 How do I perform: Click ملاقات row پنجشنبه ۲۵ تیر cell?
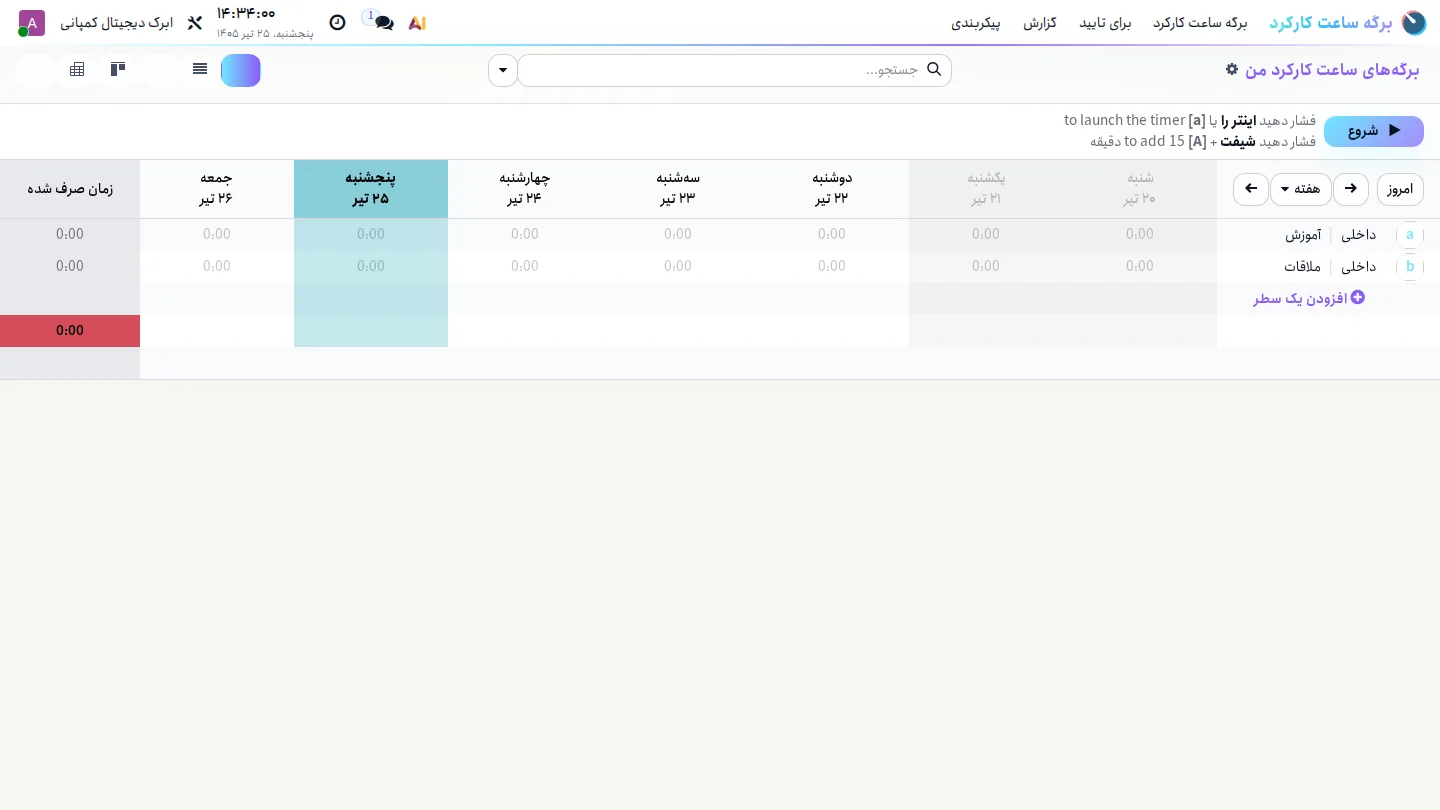(x=371, y=267)
